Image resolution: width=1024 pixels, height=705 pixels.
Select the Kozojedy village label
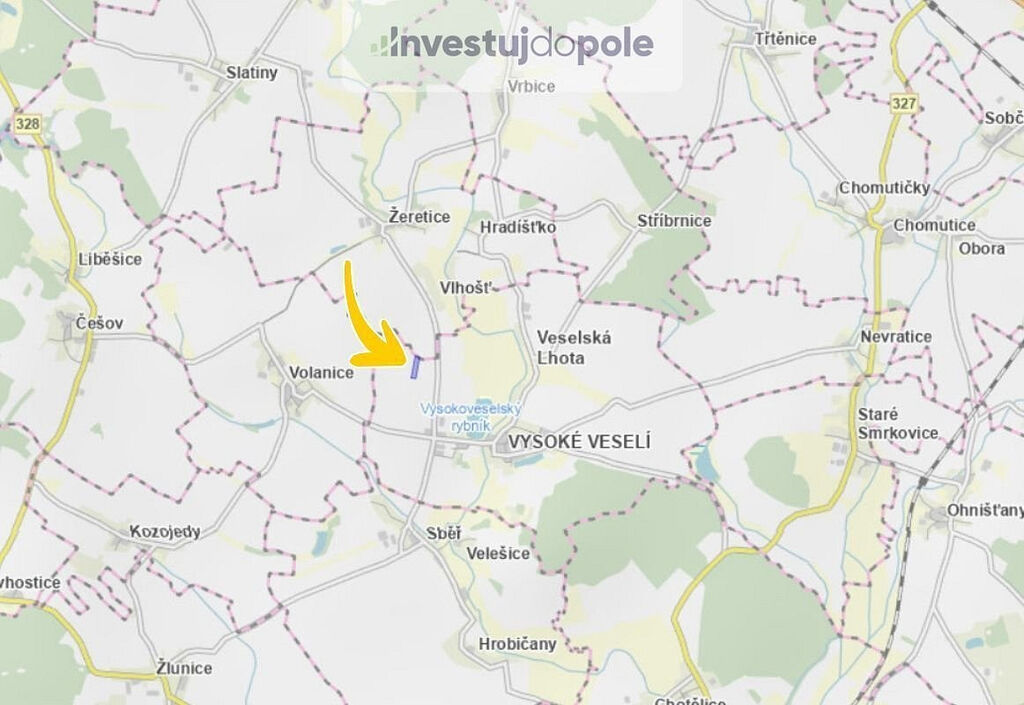pos(165,532)
